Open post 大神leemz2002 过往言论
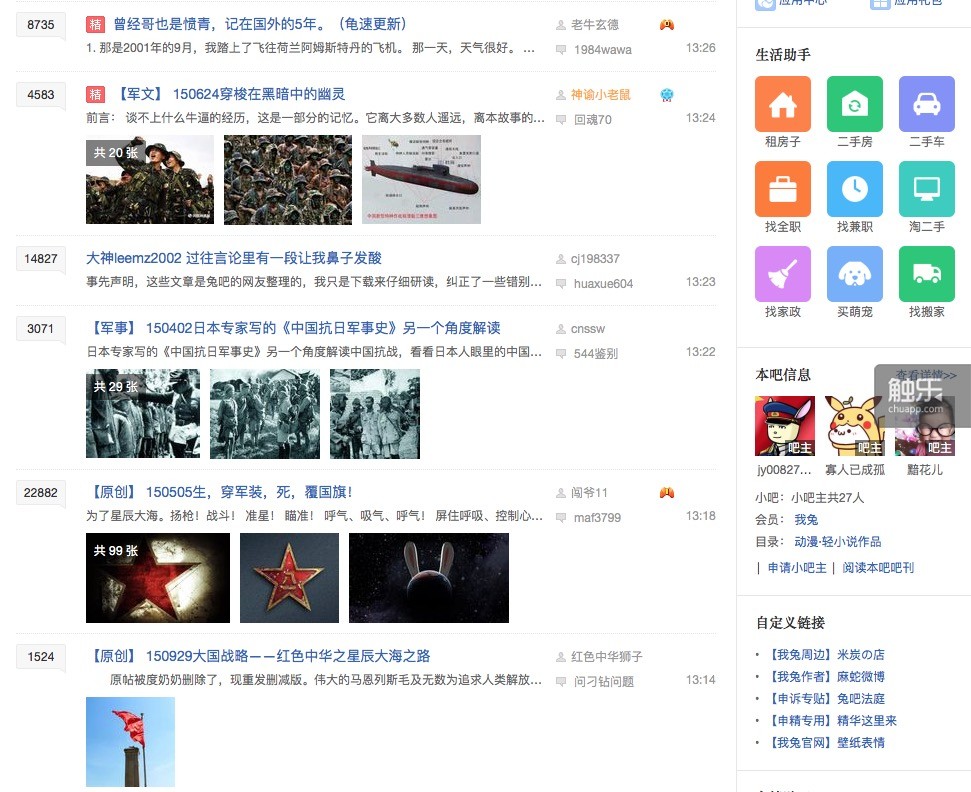This screenshot has height=792, width=971. [x=233, y=258]
